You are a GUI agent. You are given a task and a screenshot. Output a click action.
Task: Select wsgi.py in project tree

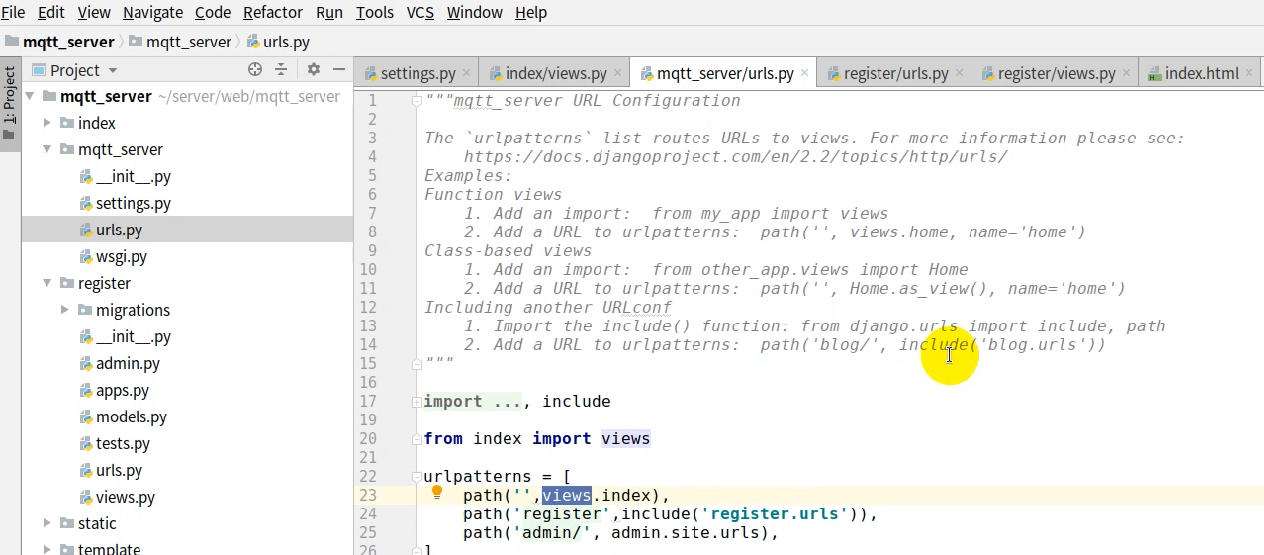click(x=113, y=257)
